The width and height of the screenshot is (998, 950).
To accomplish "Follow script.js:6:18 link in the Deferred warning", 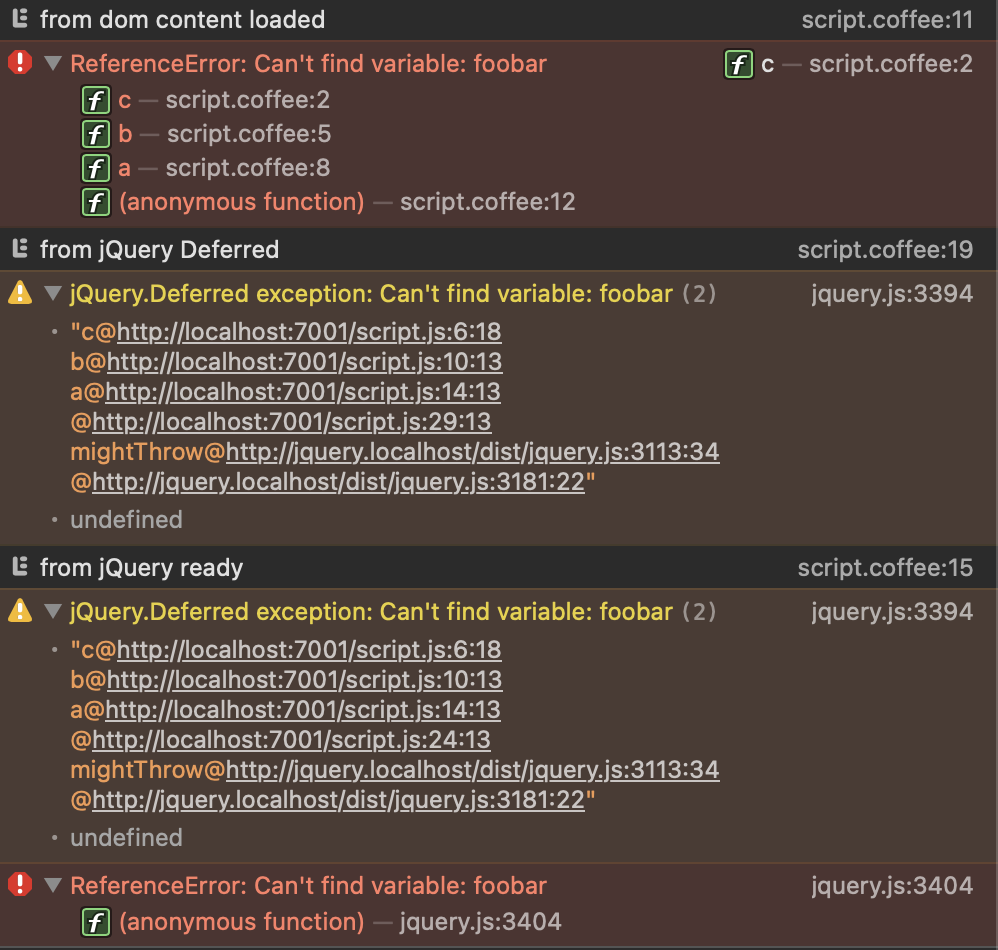I will (x=309, y=332).
